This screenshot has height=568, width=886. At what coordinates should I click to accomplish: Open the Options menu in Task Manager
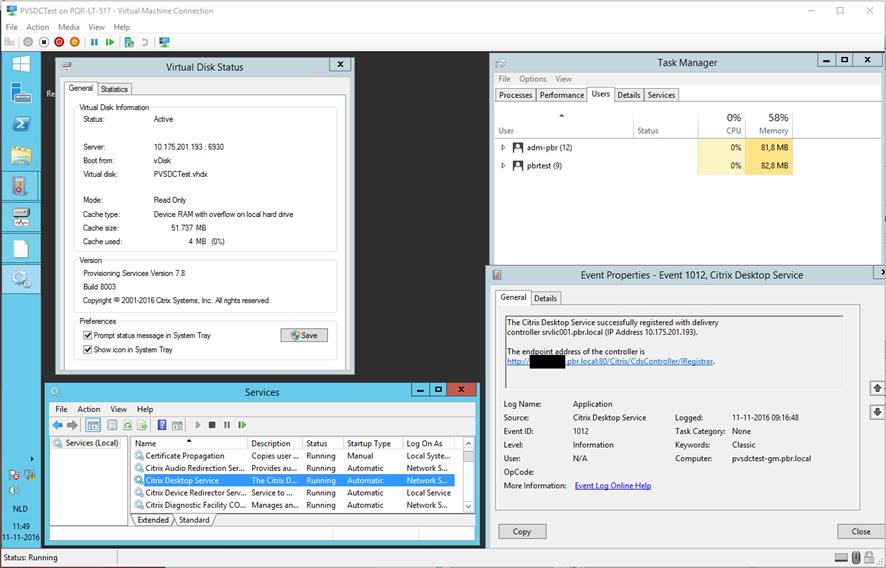pos(533,79)
